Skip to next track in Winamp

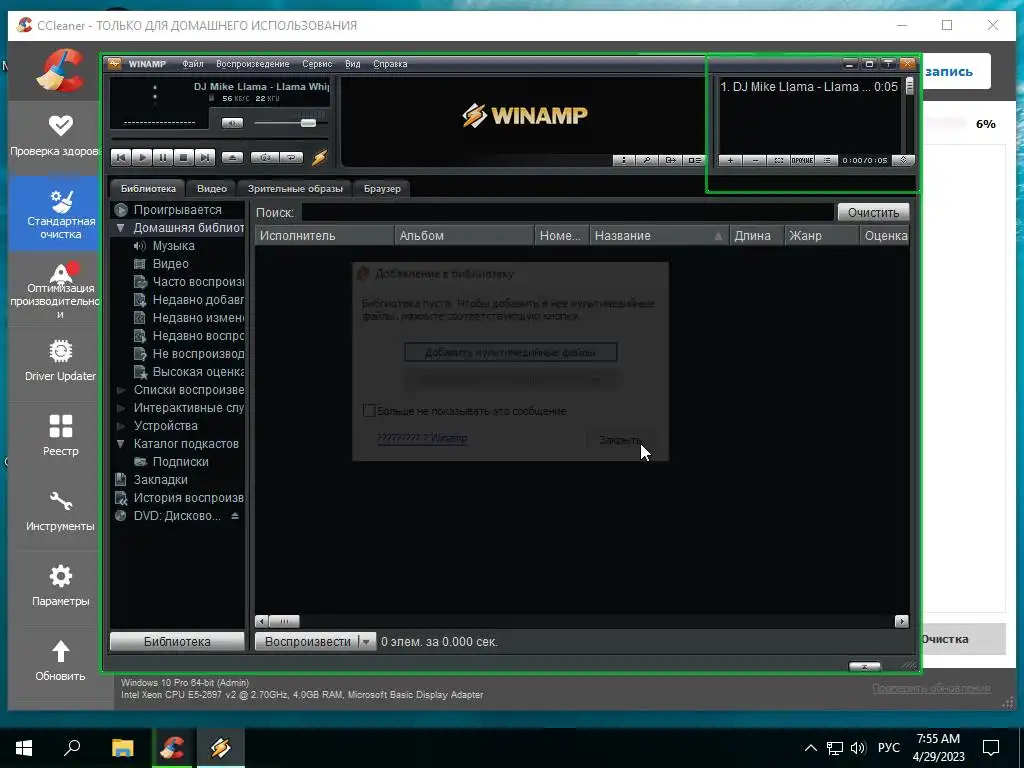(x=204, y=157)
